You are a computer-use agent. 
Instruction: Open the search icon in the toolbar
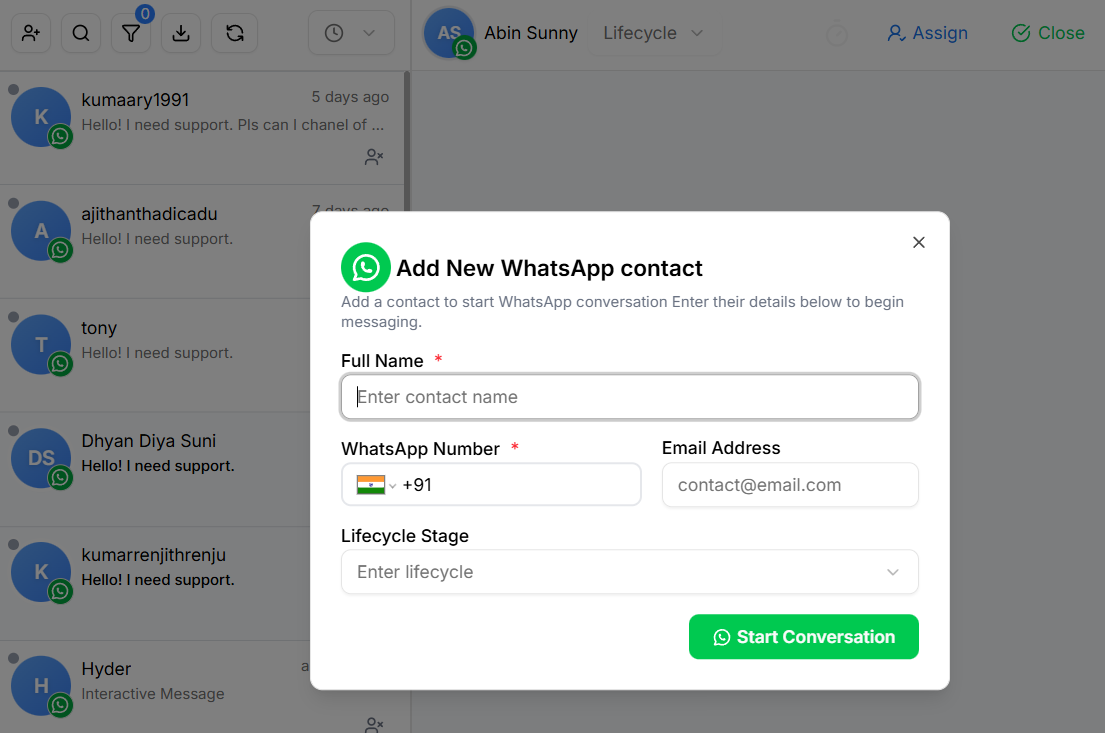pyautogui.click(x=80, y=33)
